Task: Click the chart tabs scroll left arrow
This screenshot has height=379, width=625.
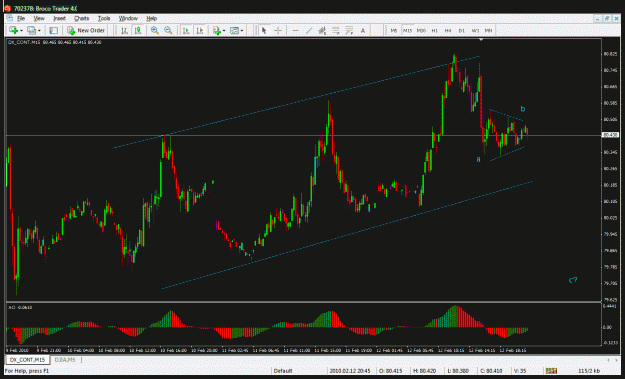Action: click(608, 360)
